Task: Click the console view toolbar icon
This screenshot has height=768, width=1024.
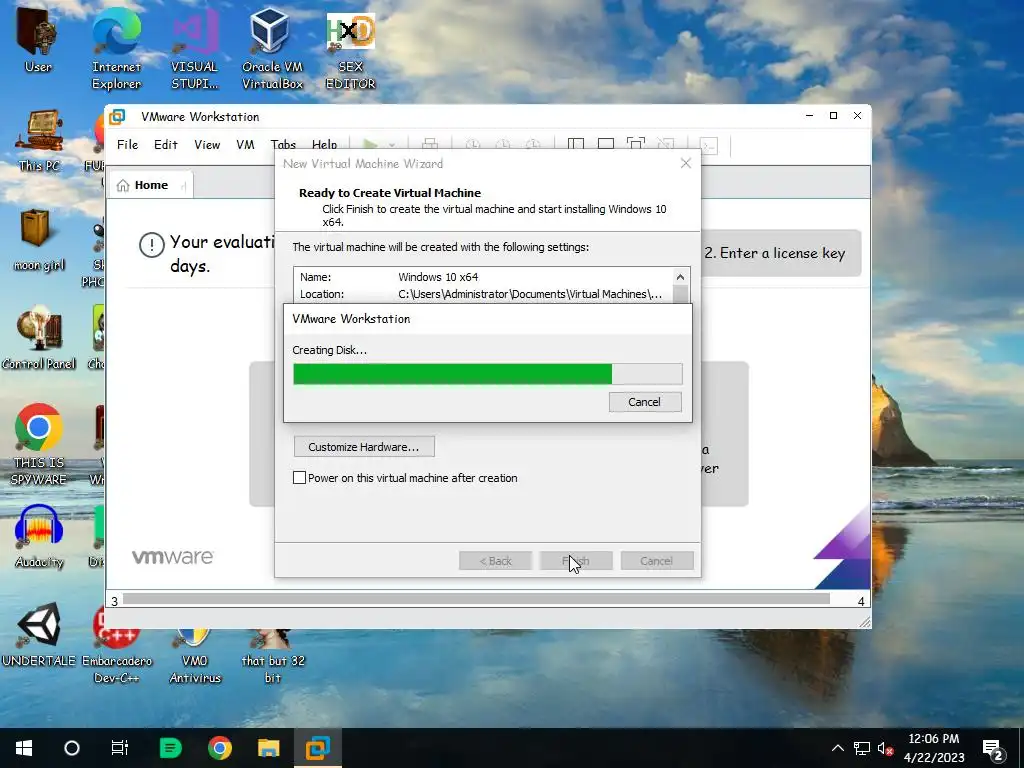Action: click(709, 145)
